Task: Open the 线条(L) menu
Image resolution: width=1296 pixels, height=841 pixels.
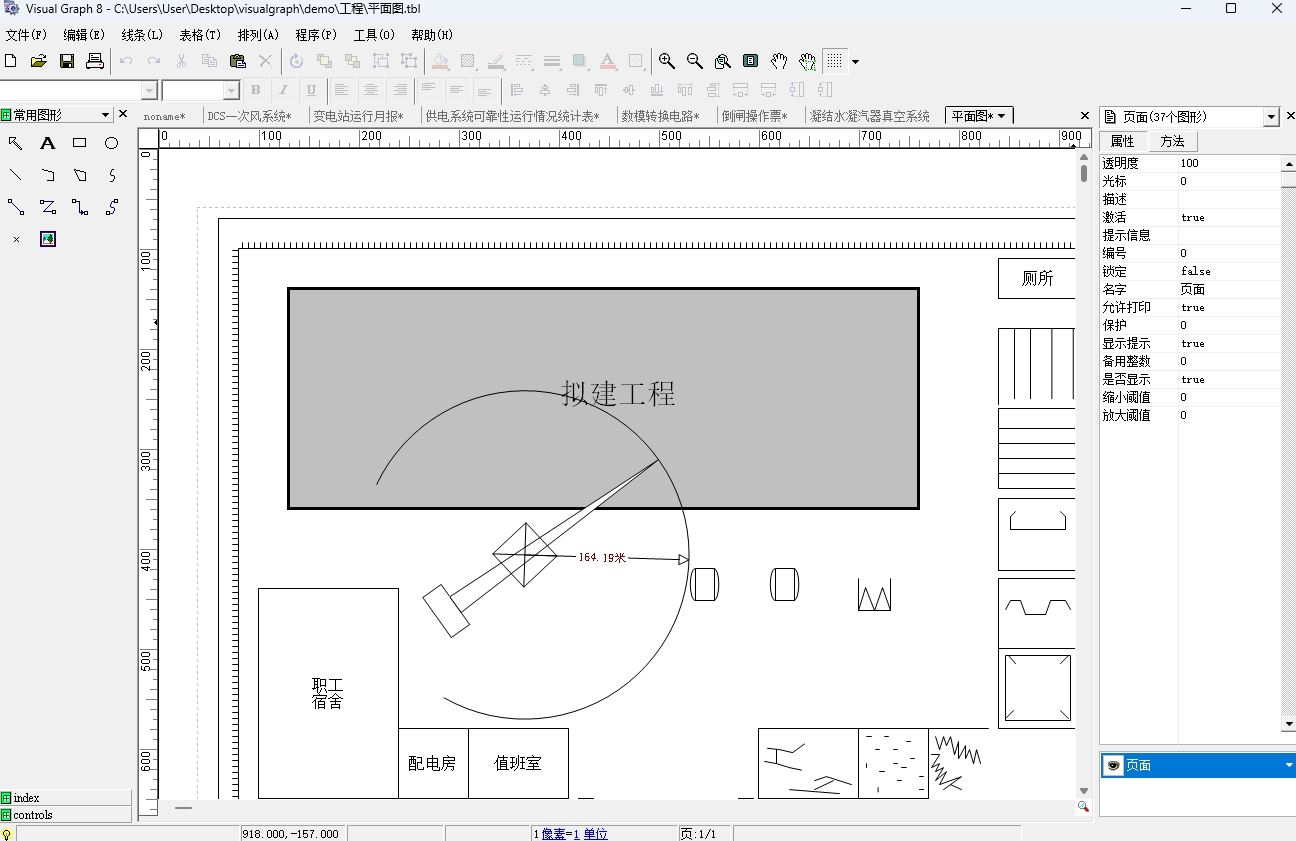Action: pos(142,35)
